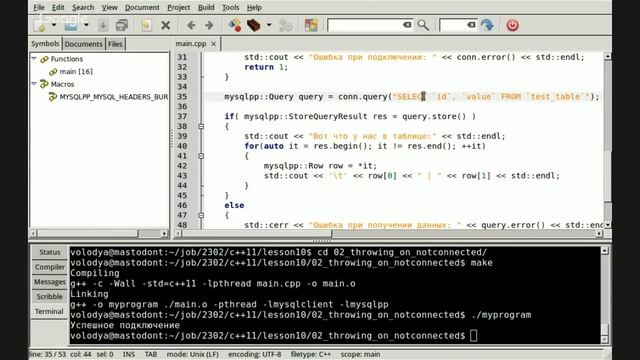
Task: Collapse the Functions tree node
Action: point(34,59)
